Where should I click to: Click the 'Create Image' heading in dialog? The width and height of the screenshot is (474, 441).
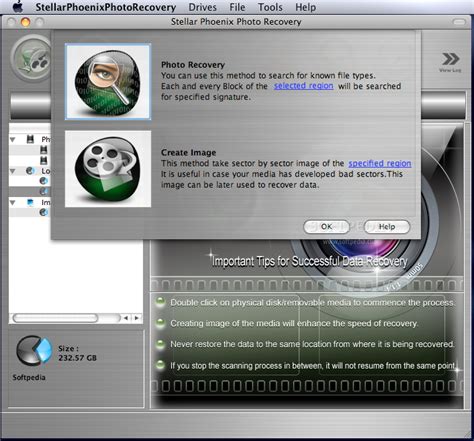(188, 153)
